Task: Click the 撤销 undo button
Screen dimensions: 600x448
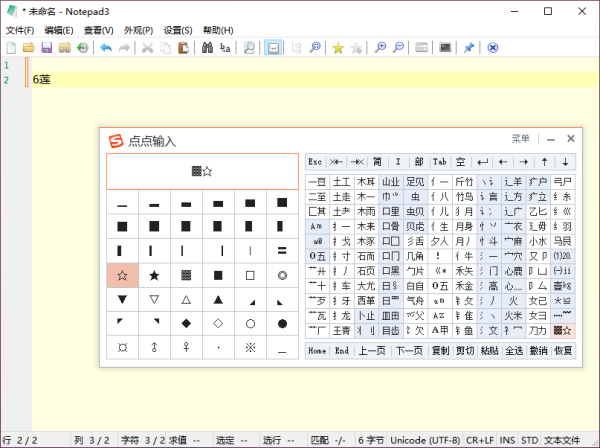Action: coord(538,351)
